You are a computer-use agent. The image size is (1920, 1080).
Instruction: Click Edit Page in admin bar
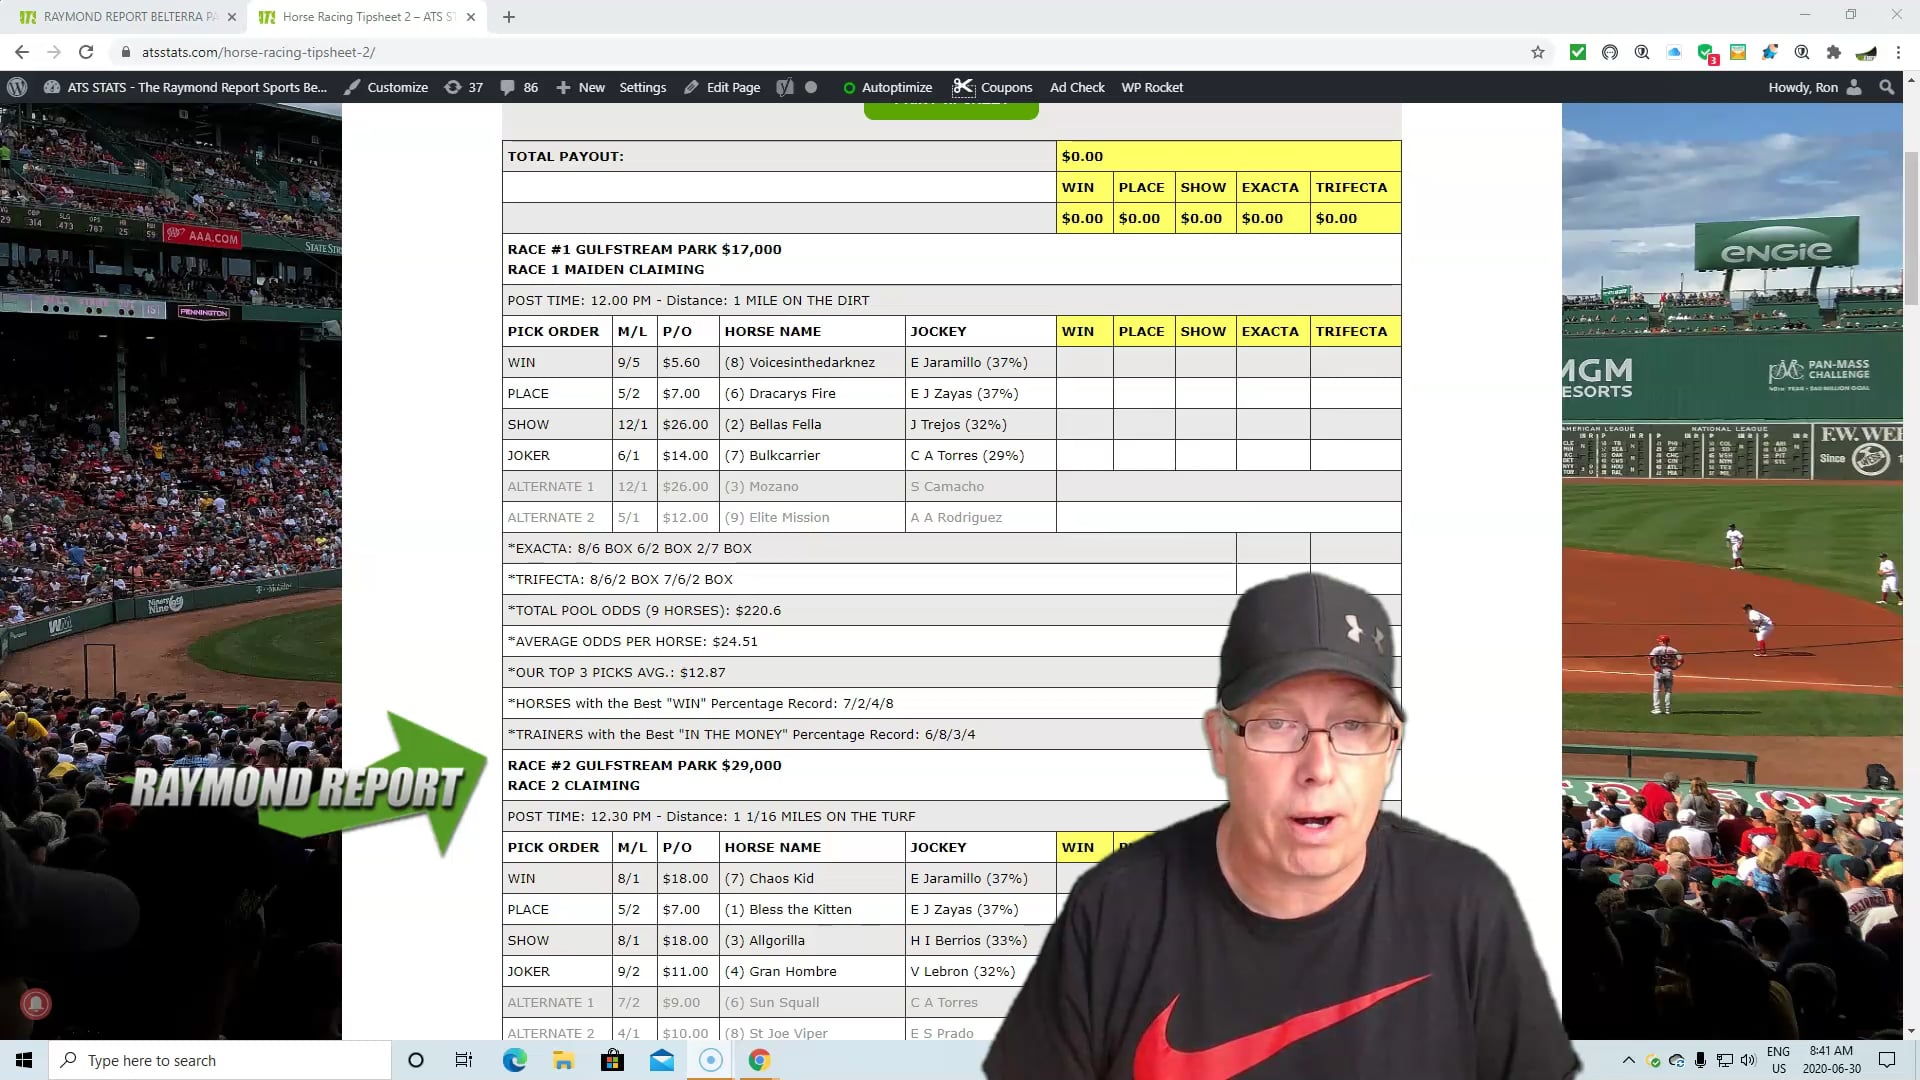coord(722,87)
